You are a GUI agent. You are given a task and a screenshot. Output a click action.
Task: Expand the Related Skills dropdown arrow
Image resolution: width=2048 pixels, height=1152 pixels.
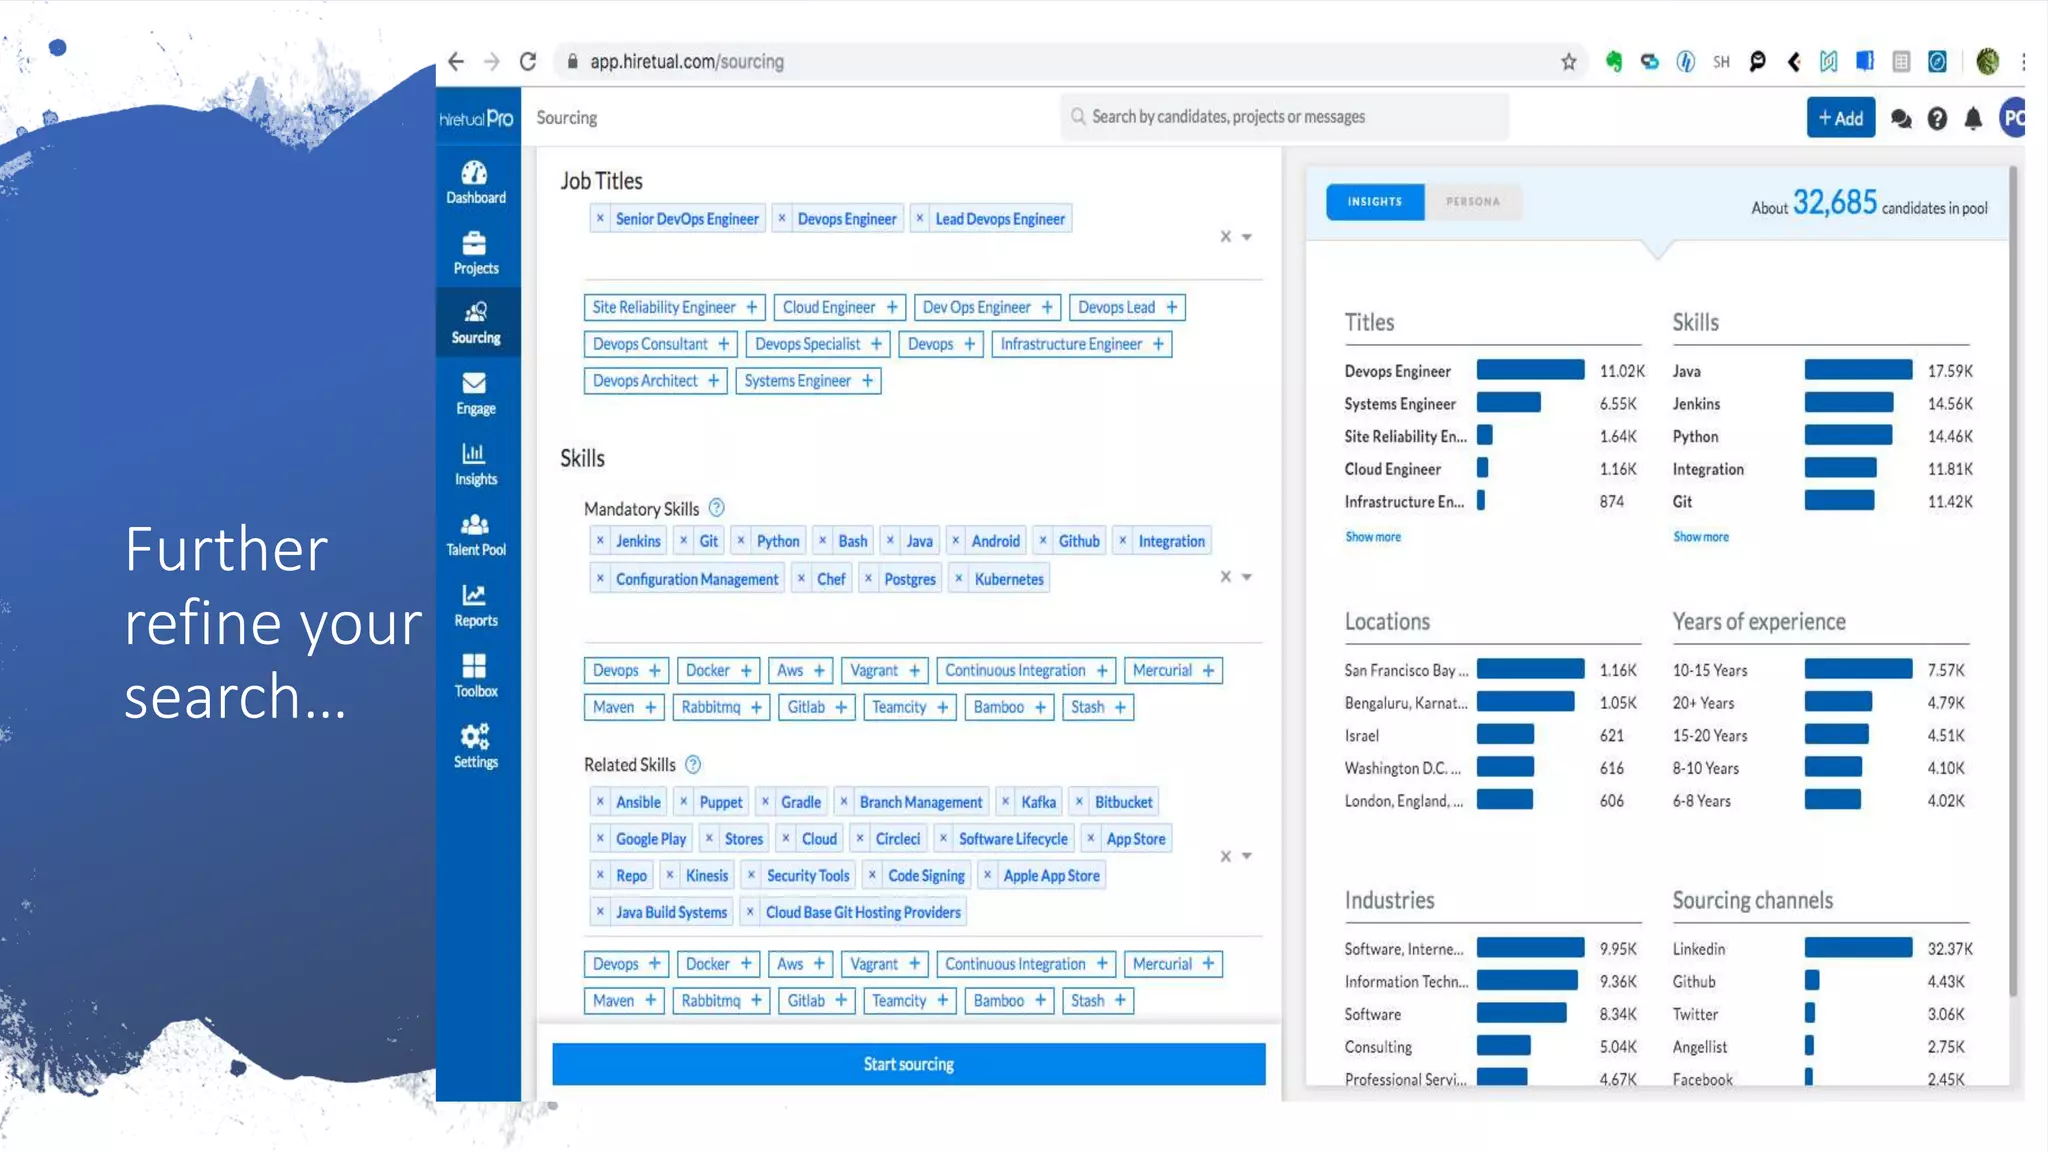click(1247, 856)
